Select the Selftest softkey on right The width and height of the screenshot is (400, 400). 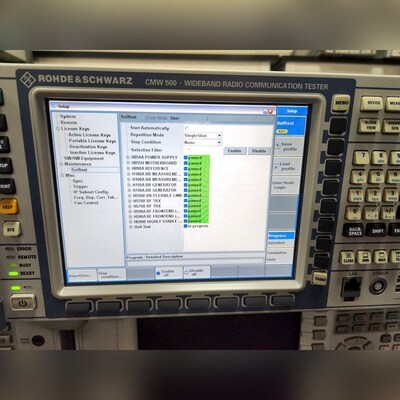(291, 126)
